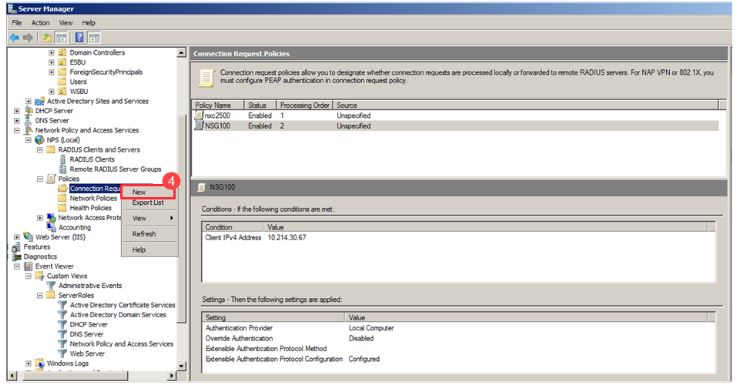The image size is (741, 392).
Task: Expand the Web Server (IIS) node
Action: click(x=17, y=237)
